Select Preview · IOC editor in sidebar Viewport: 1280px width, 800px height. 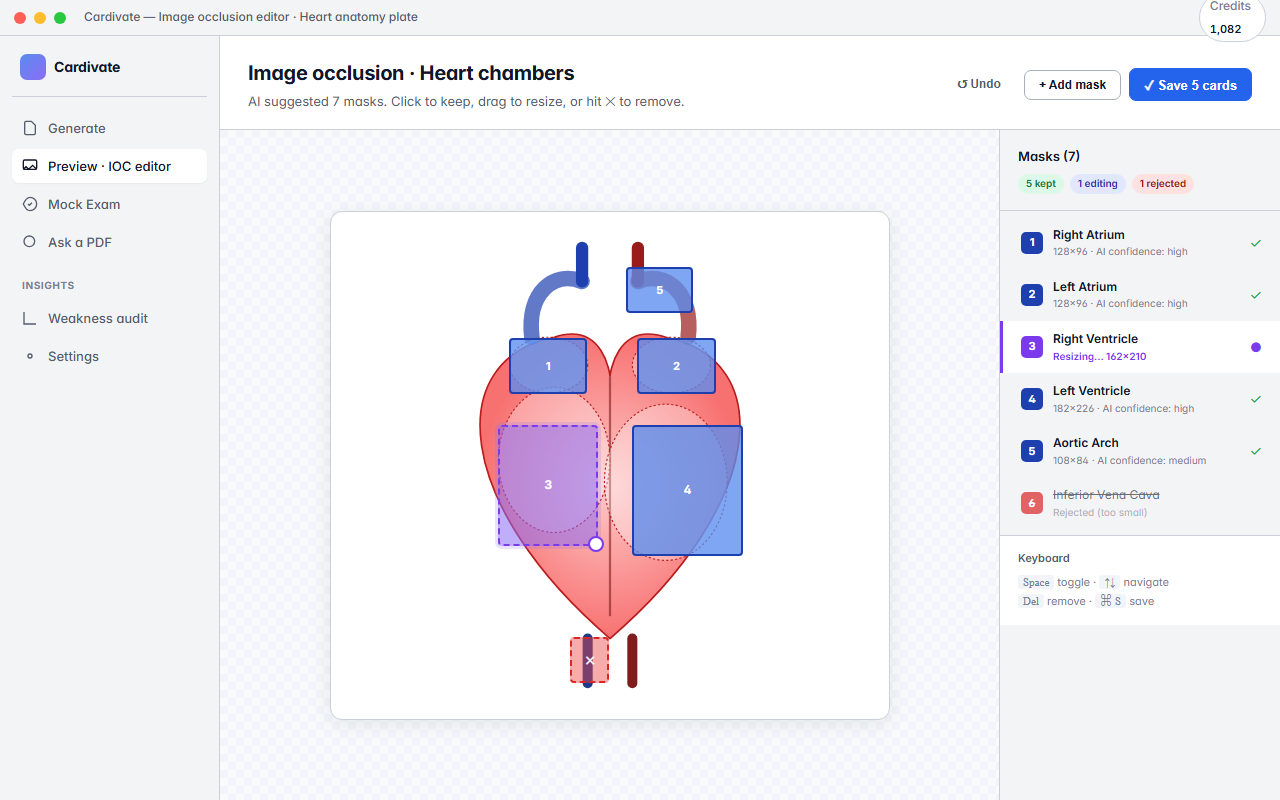point(109,166)
